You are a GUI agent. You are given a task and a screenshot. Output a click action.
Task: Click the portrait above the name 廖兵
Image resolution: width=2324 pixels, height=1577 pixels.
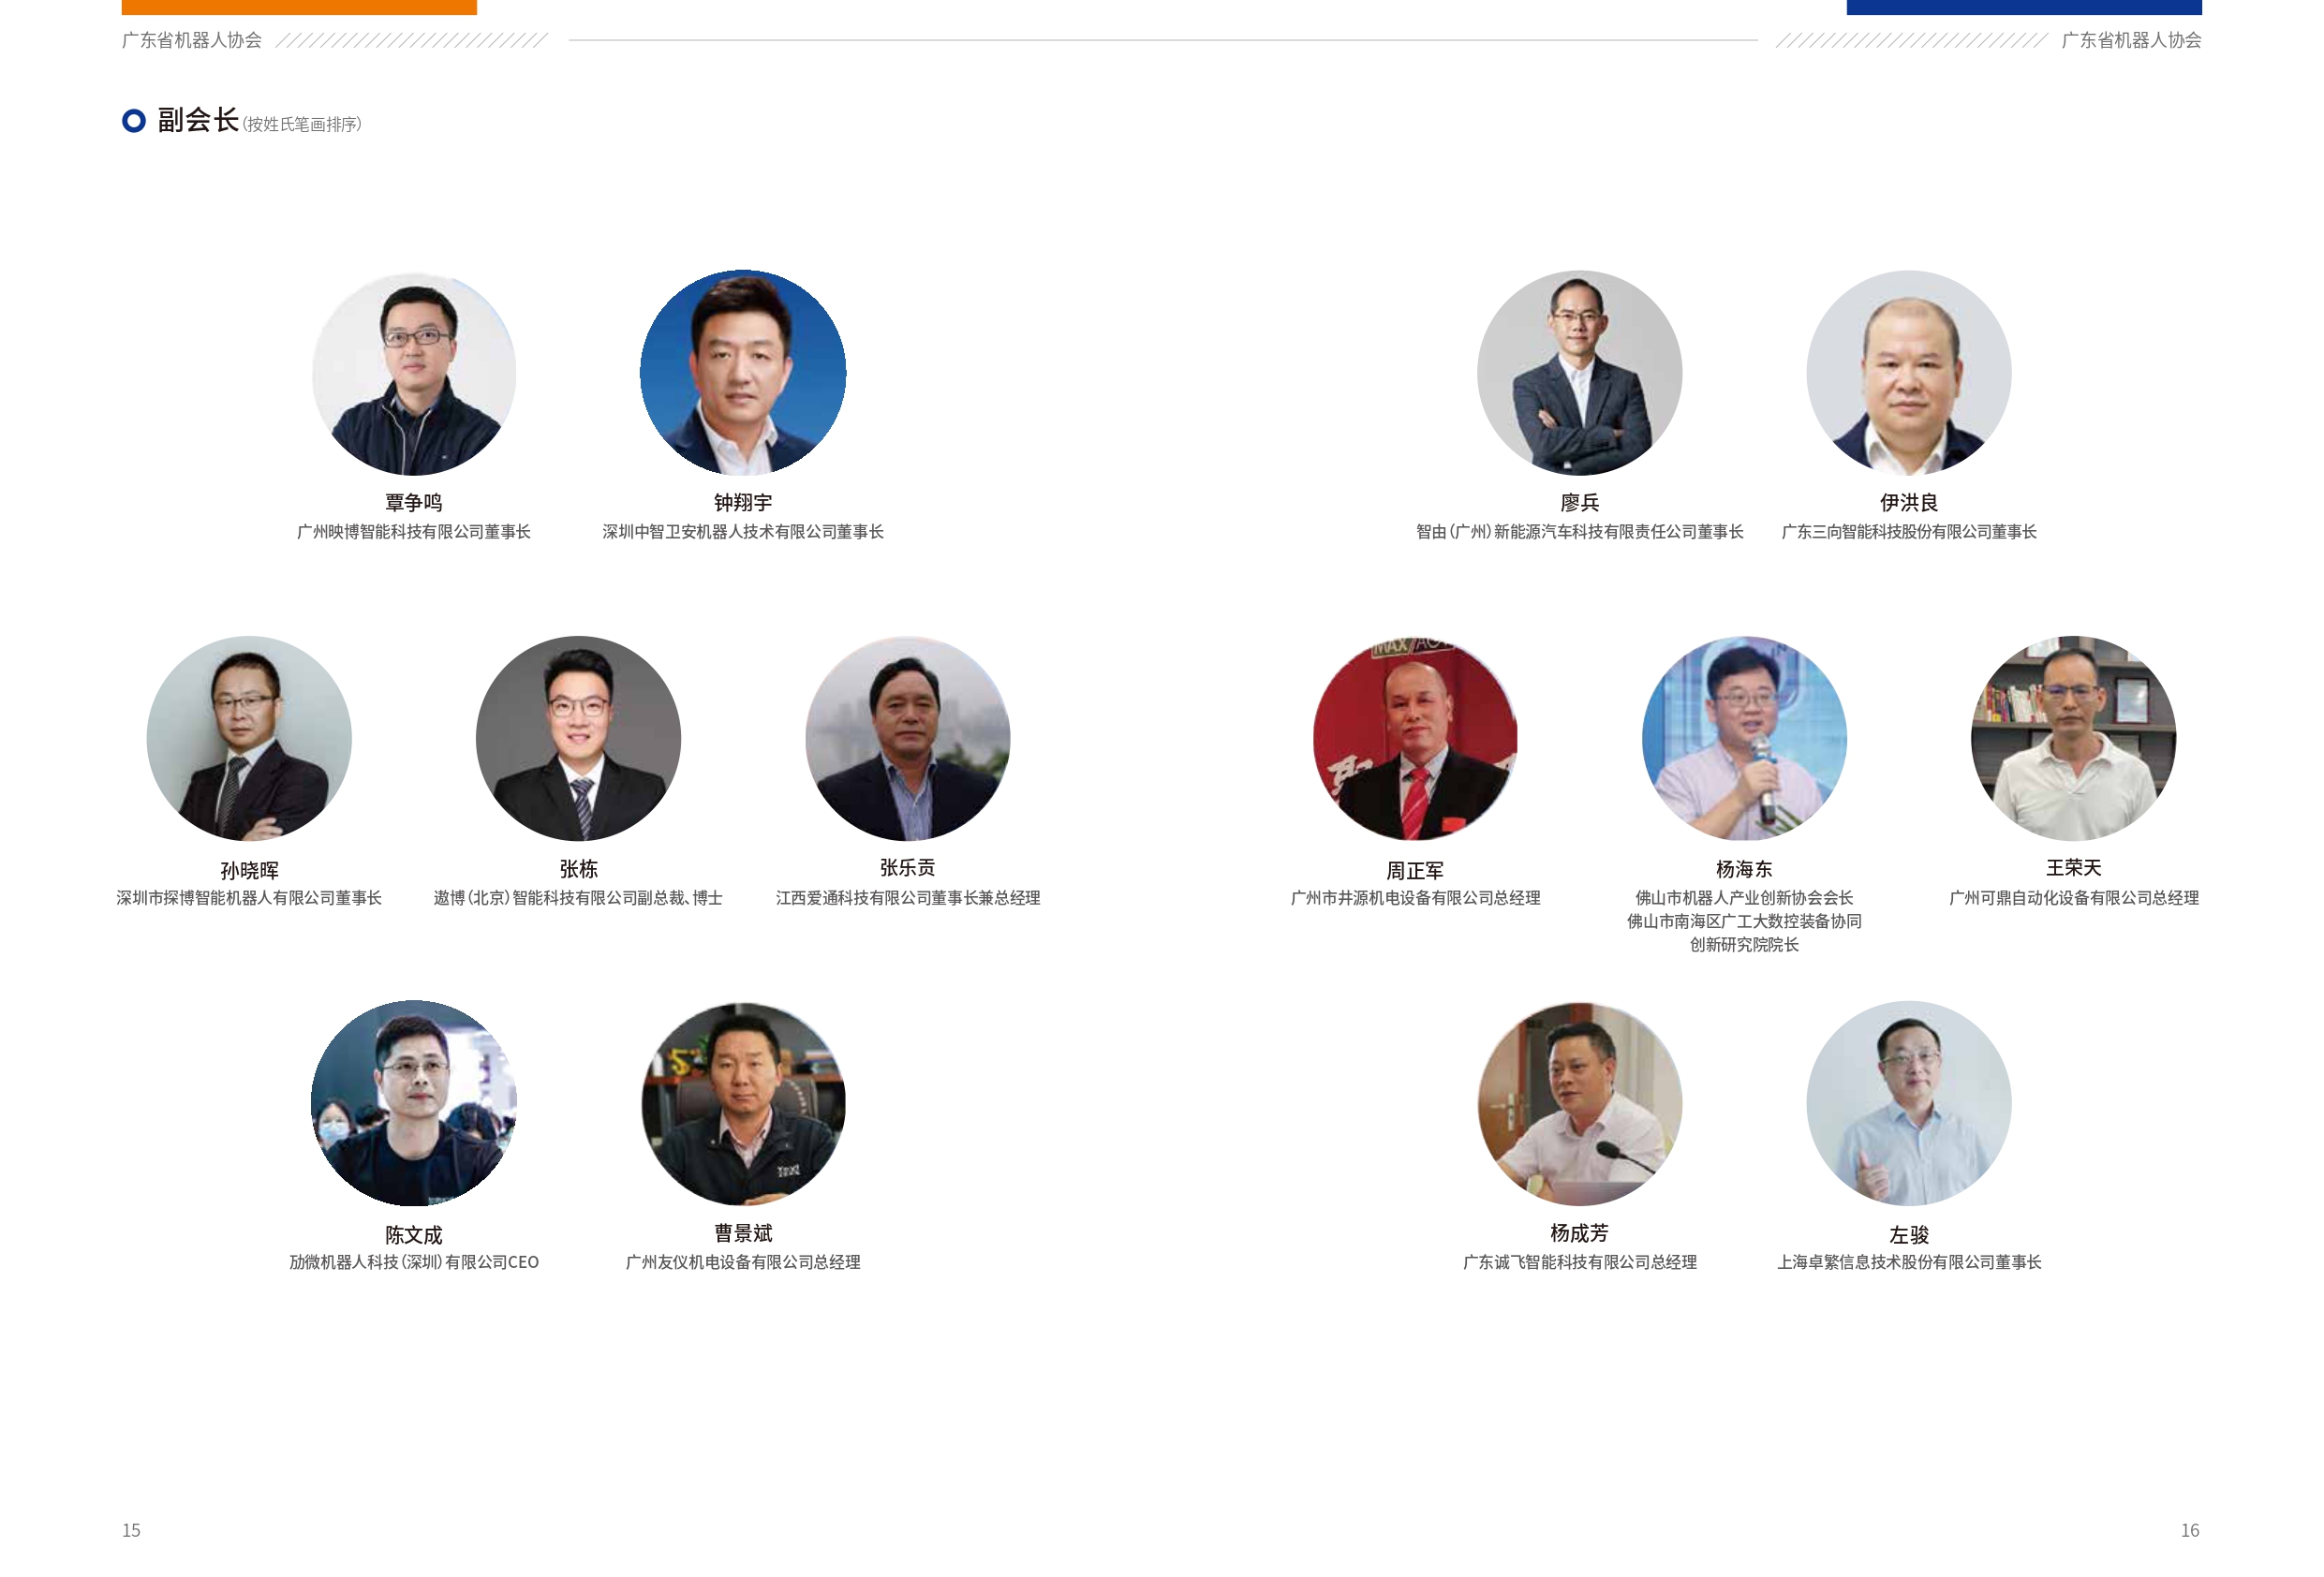point(1580,373)
